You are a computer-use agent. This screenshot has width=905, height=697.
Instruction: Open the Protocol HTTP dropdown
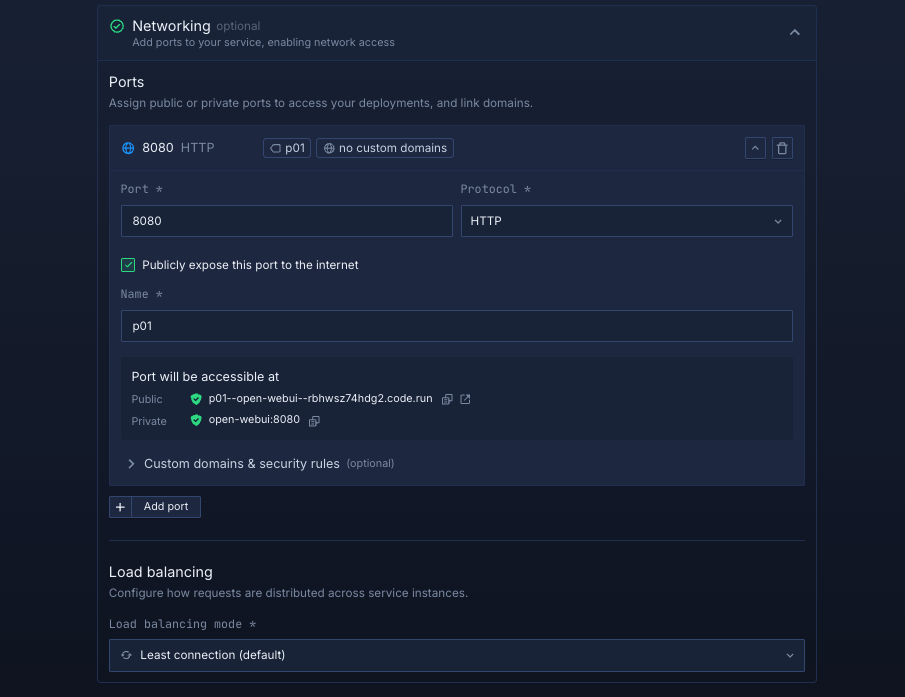[626, 221]
